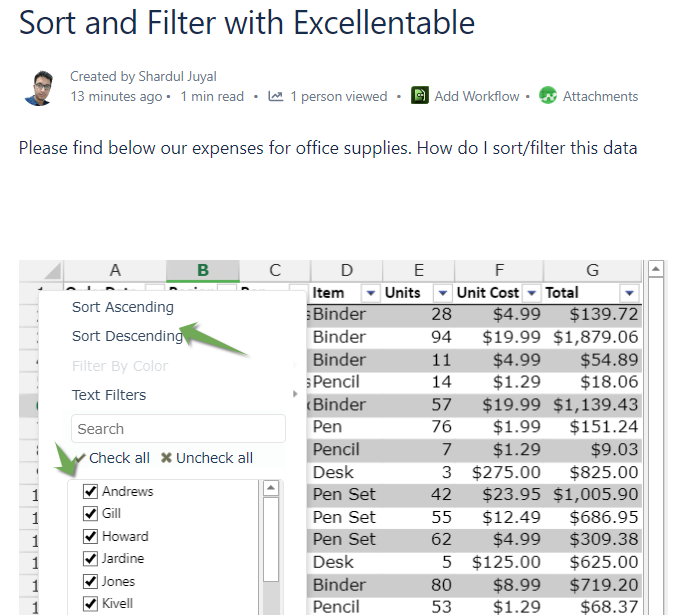Select column B header
Viewport: 681px width, 615px height.
coord(203,271)
